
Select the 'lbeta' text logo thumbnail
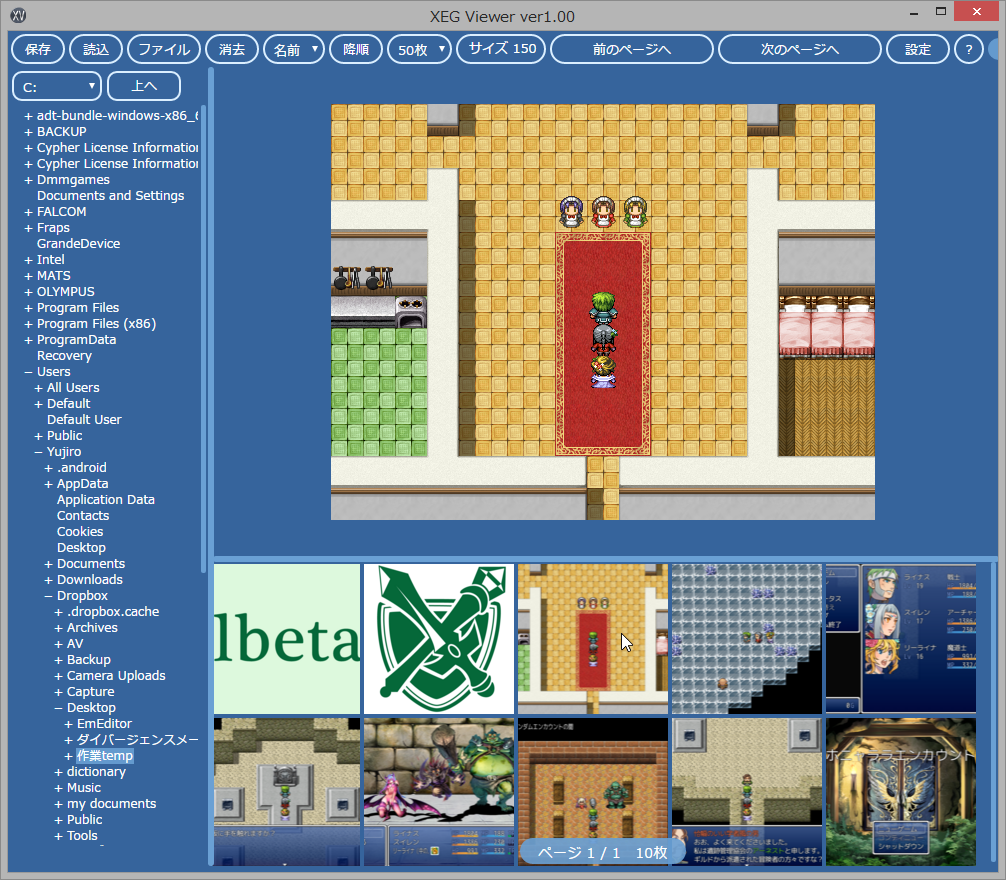click(287, 639)
